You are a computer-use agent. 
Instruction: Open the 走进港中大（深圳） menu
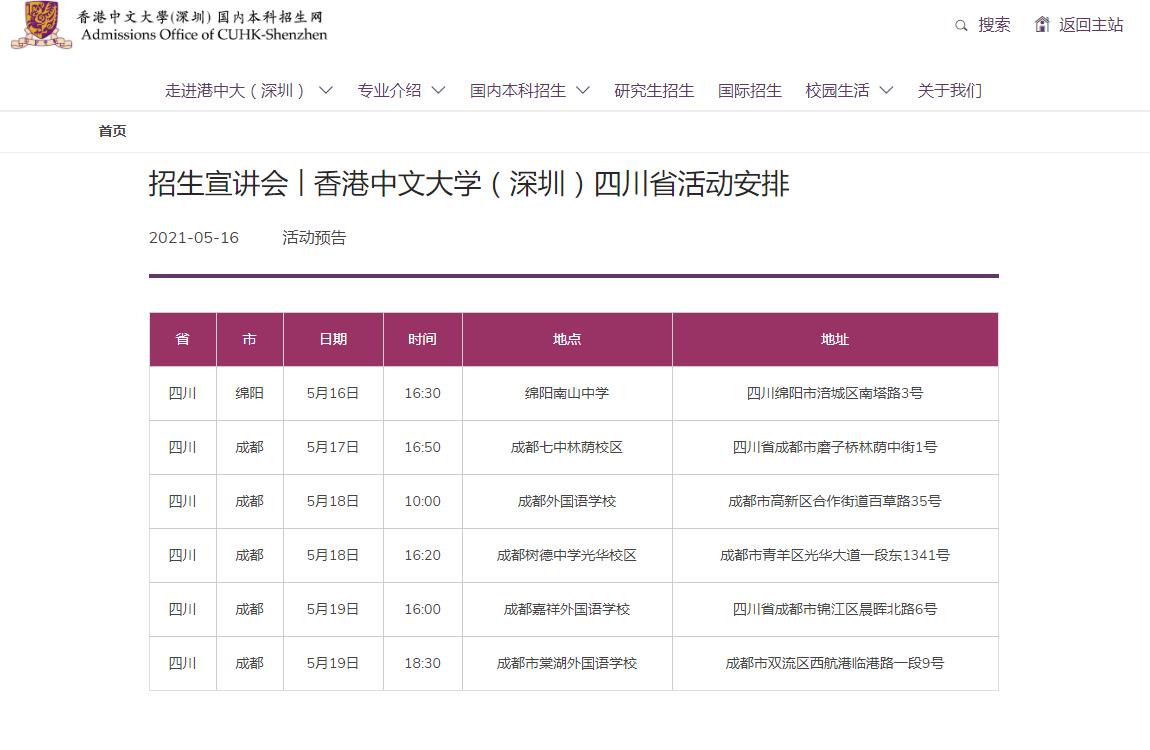point(234,90)
